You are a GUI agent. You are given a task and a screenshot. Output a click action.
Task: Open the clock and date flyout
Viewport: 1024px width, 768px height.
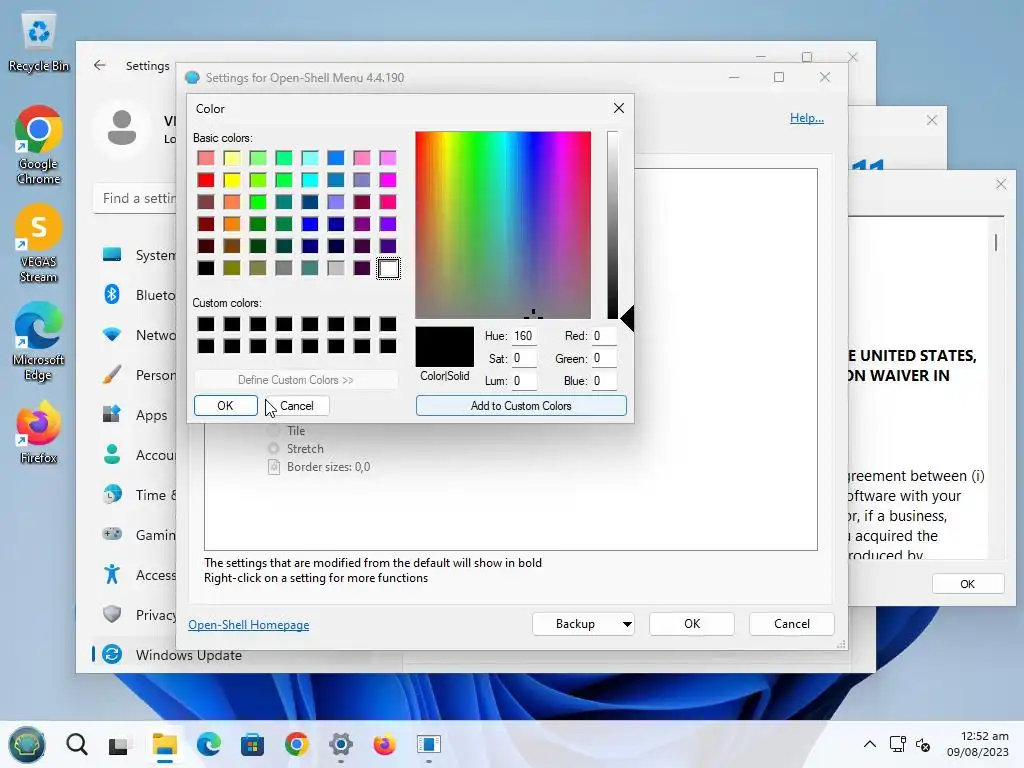(978, 744)
